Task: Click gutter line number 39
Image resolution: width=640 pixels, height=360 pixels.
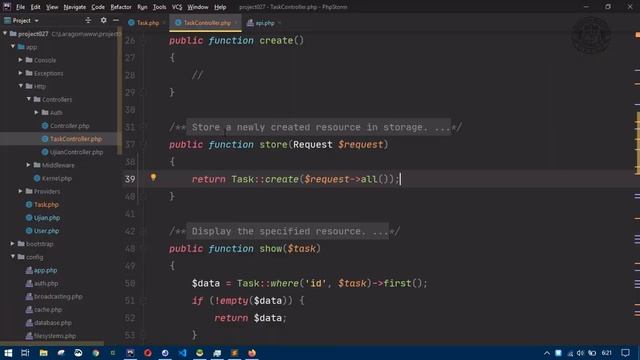Action: tap(130, 179)
